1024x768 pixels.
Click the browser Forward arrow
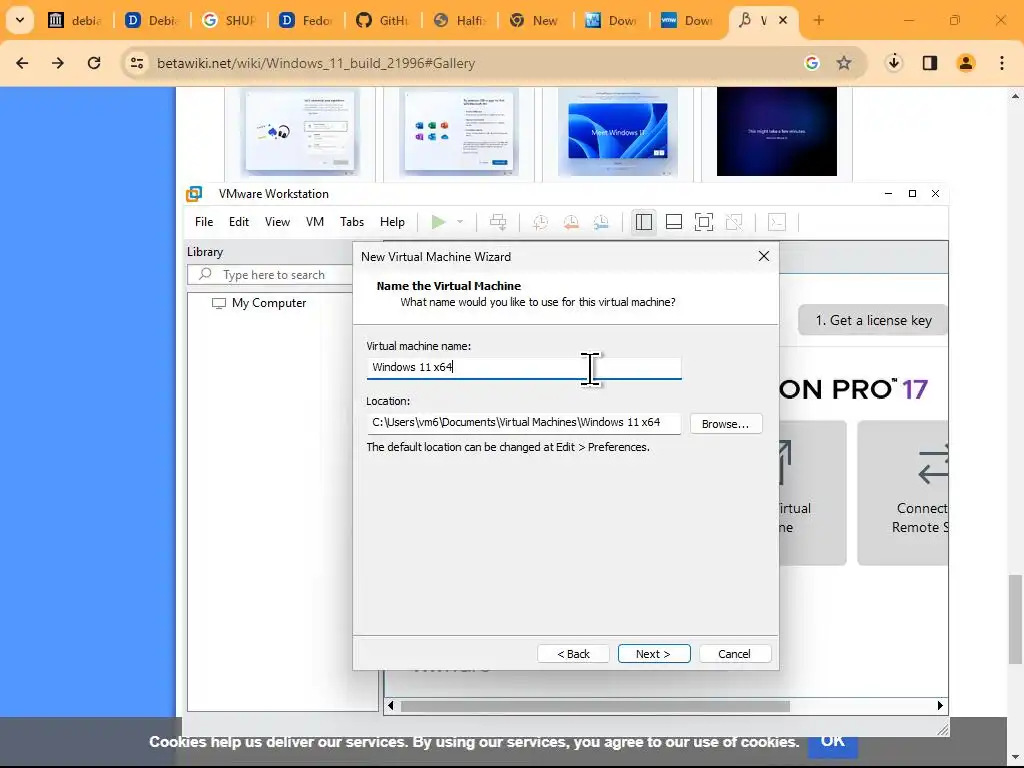coord(58,63)
